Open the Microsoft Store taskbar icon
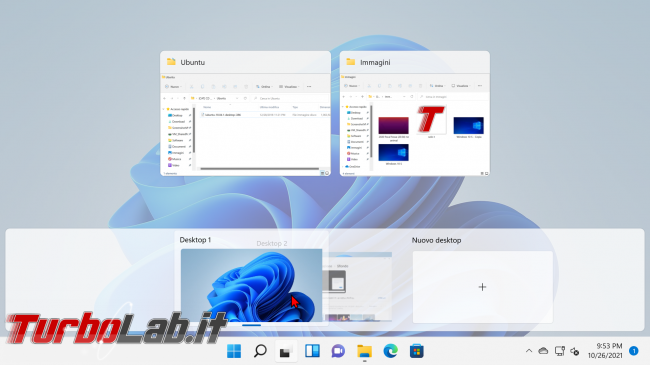 coord(417,351)
